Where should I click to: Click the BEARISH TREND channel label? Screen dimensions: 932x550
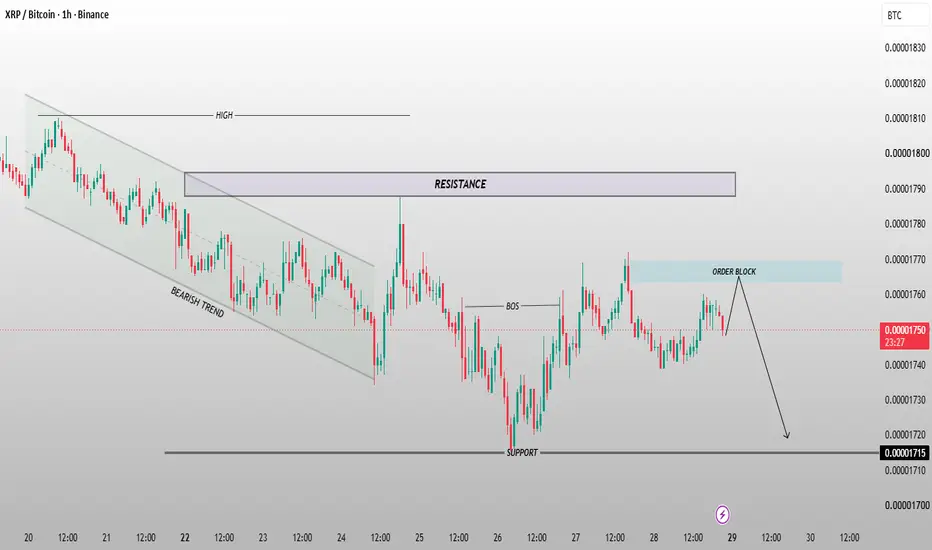197,302
